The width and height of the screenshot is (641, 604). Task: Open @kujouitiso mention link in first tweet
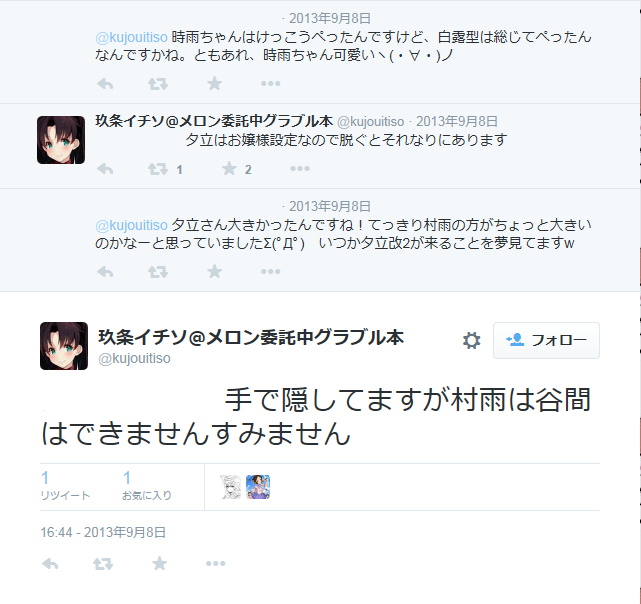(131, 37)
